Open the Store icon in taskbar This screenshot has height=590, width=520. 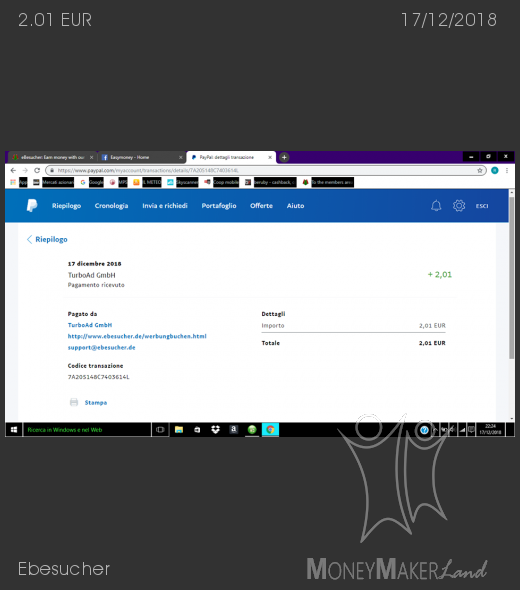(197, 429)
